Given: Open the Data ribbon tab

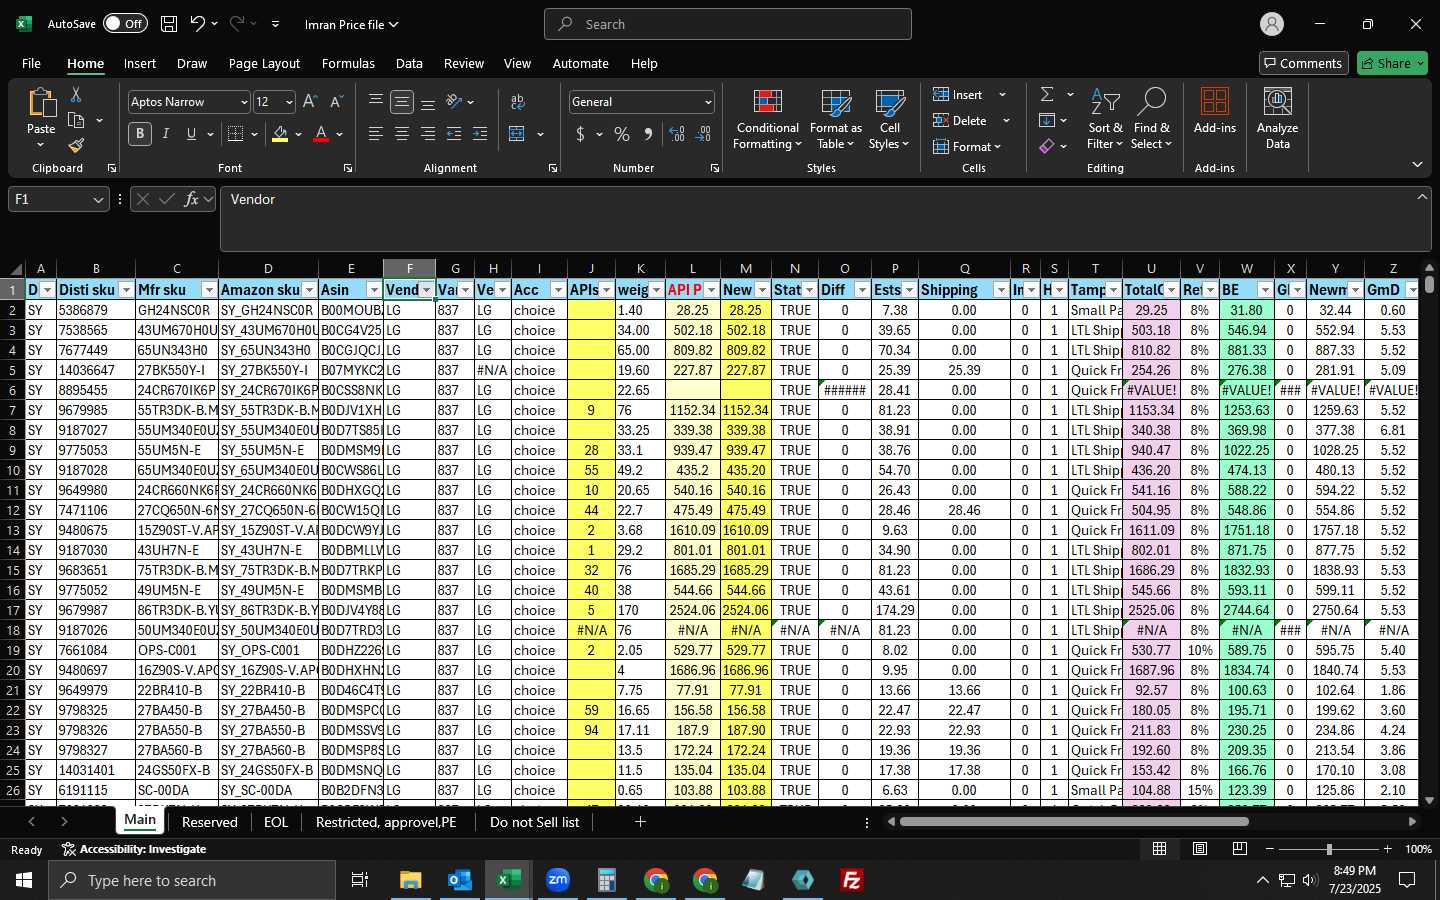Looking at the screenshot, I should click(409, 63).
